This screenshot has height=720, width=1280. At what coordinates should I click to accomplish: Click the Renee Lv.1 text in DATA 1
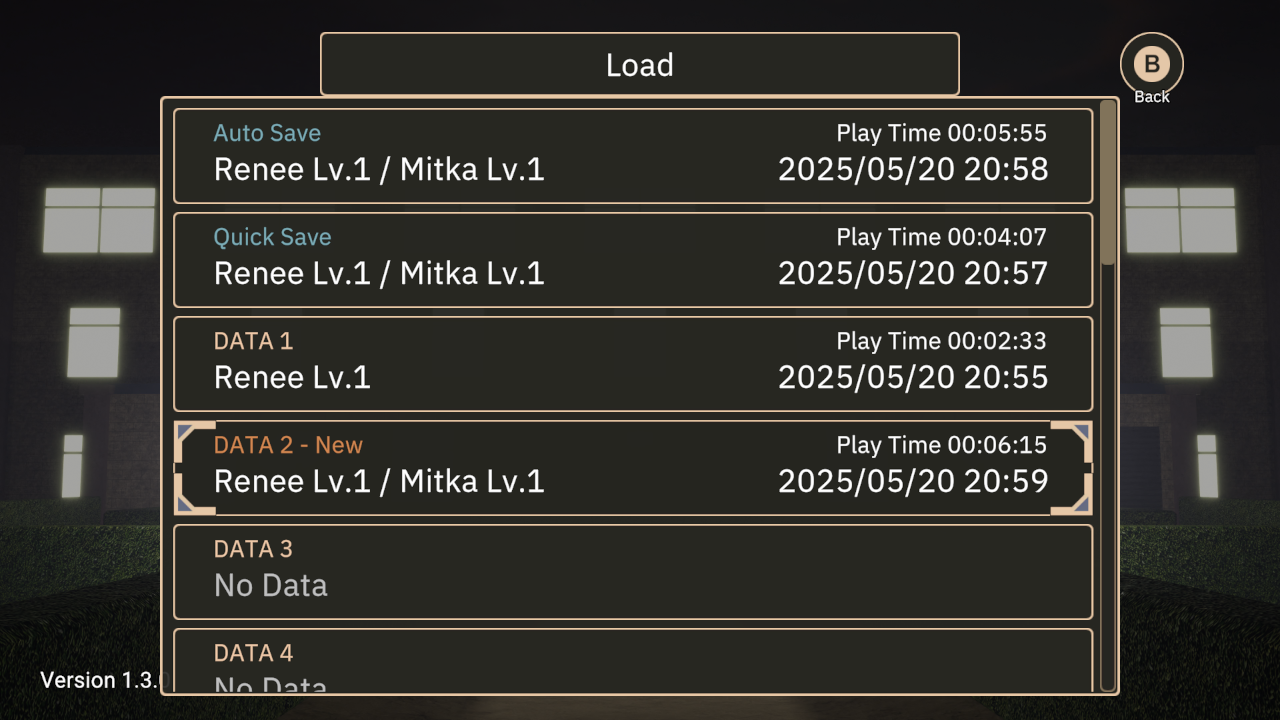coord(292,377)
